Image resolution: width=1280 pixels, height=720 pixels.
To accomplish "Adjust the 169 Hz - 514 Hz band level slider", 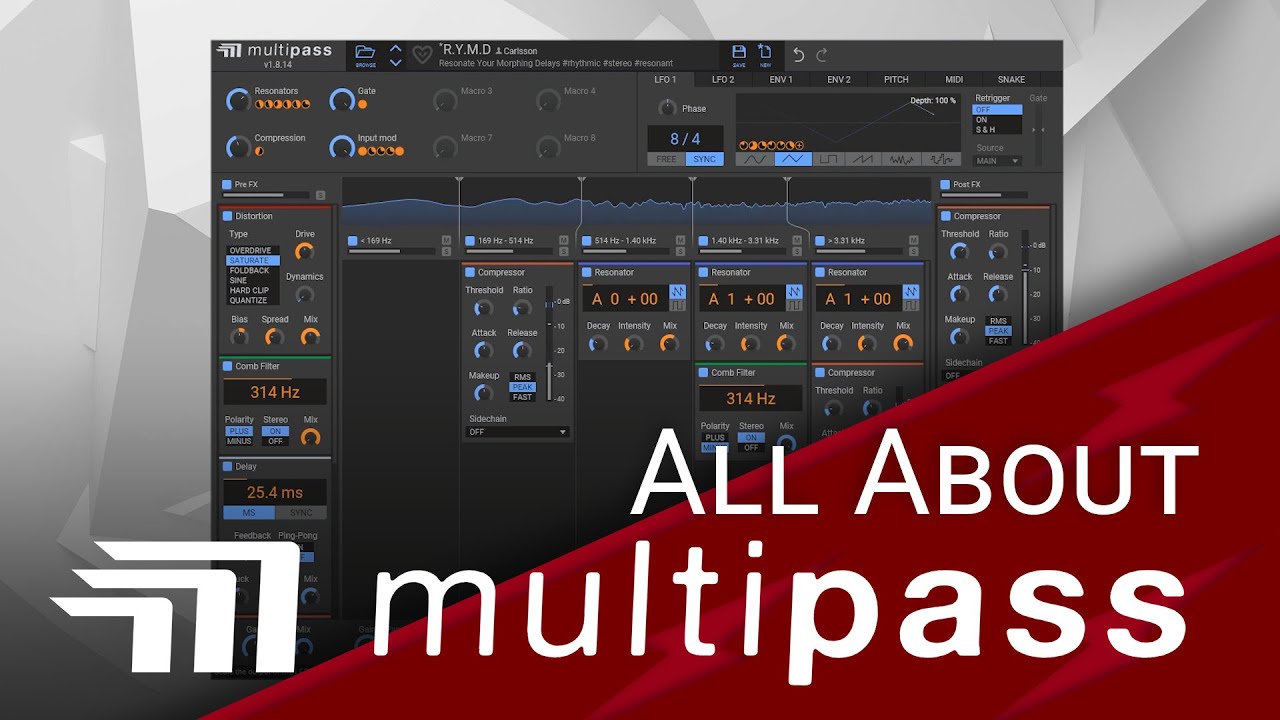I will [510, 251].
